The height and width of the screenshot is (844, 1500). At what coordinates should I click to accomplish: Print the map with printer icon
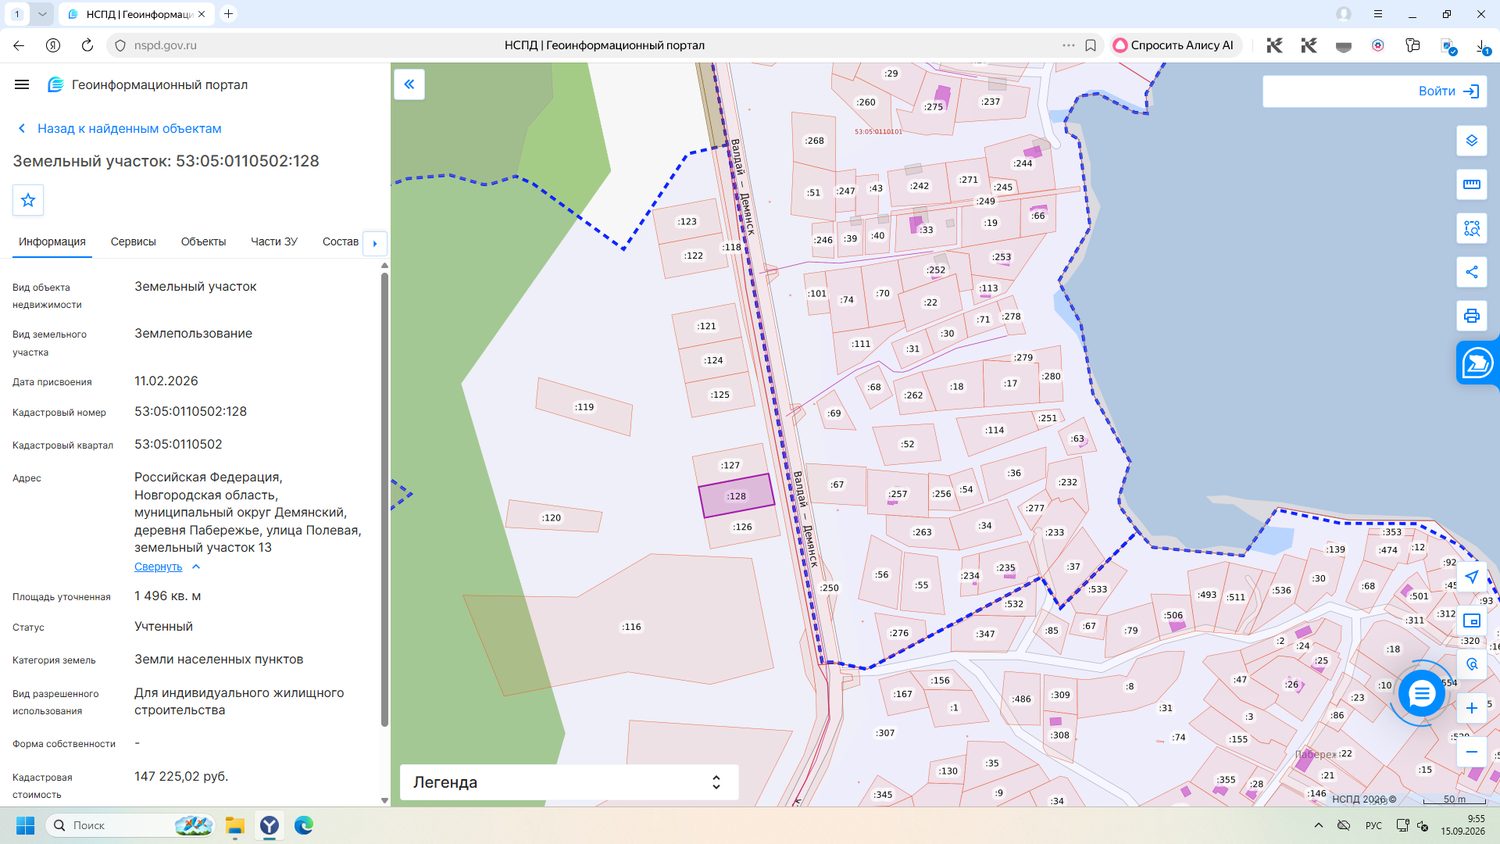click(x=1471, y=316)
